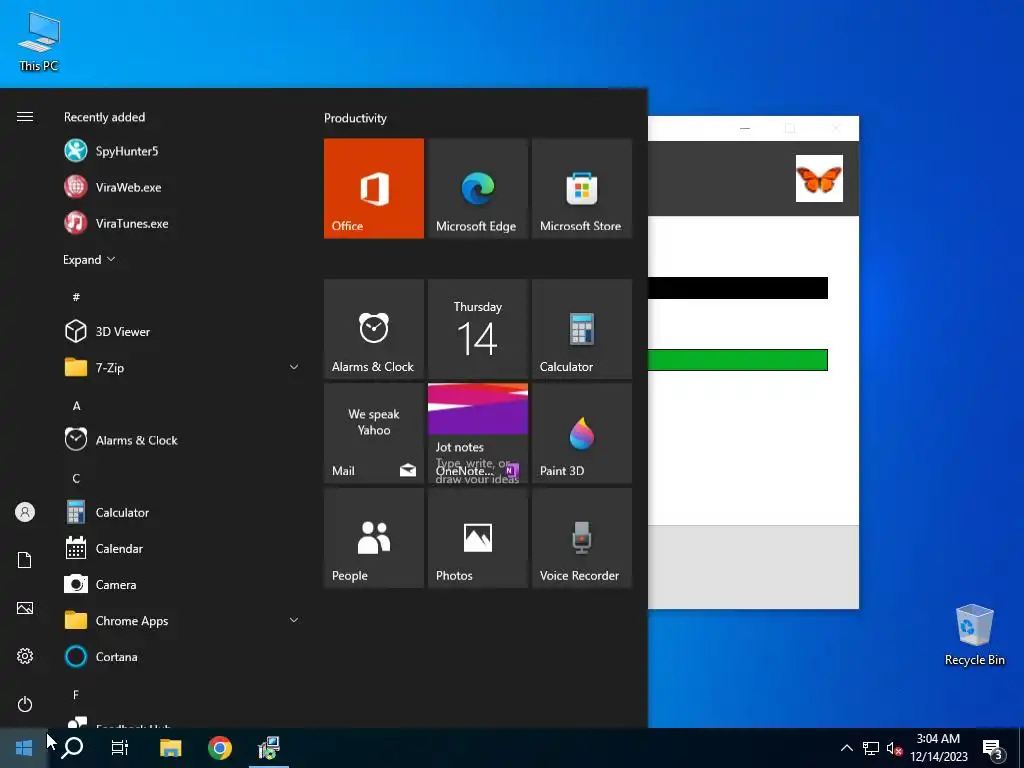Open the Thursday 14 calendar tile
This screenshot has height=768, width=1024.
477,328
